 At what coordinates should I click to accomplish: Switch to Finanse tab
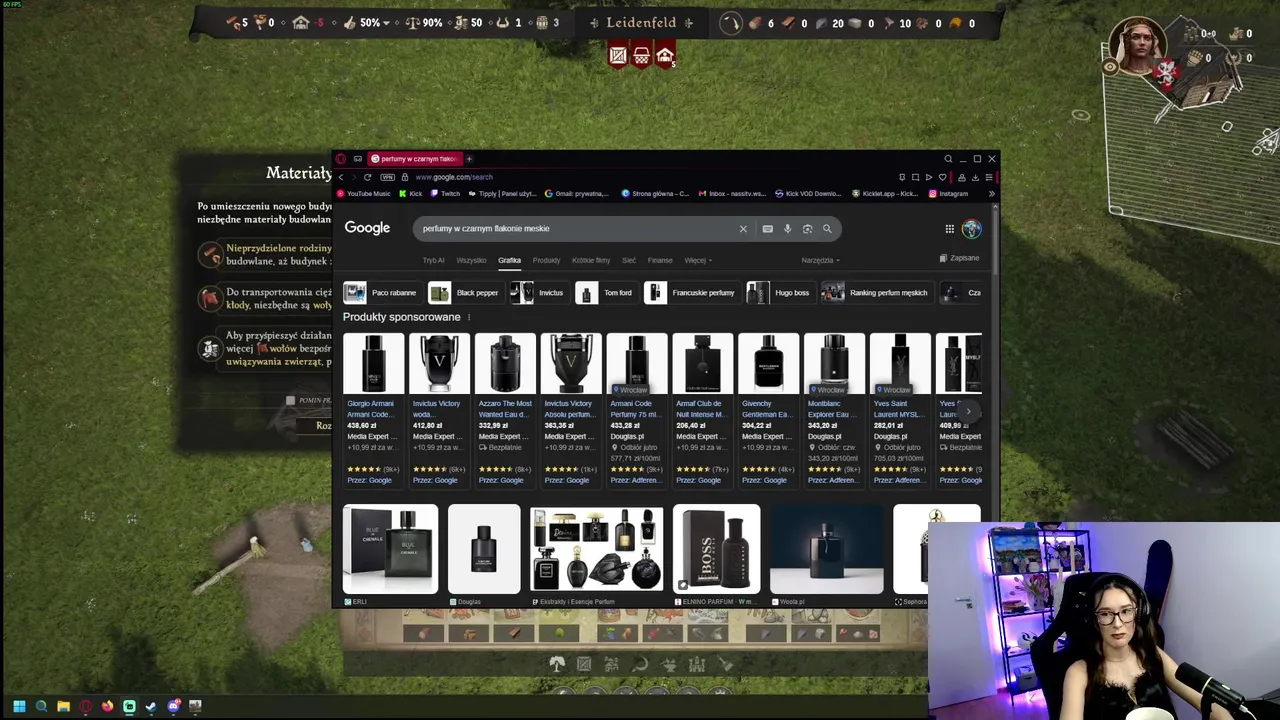coord(660,260)
